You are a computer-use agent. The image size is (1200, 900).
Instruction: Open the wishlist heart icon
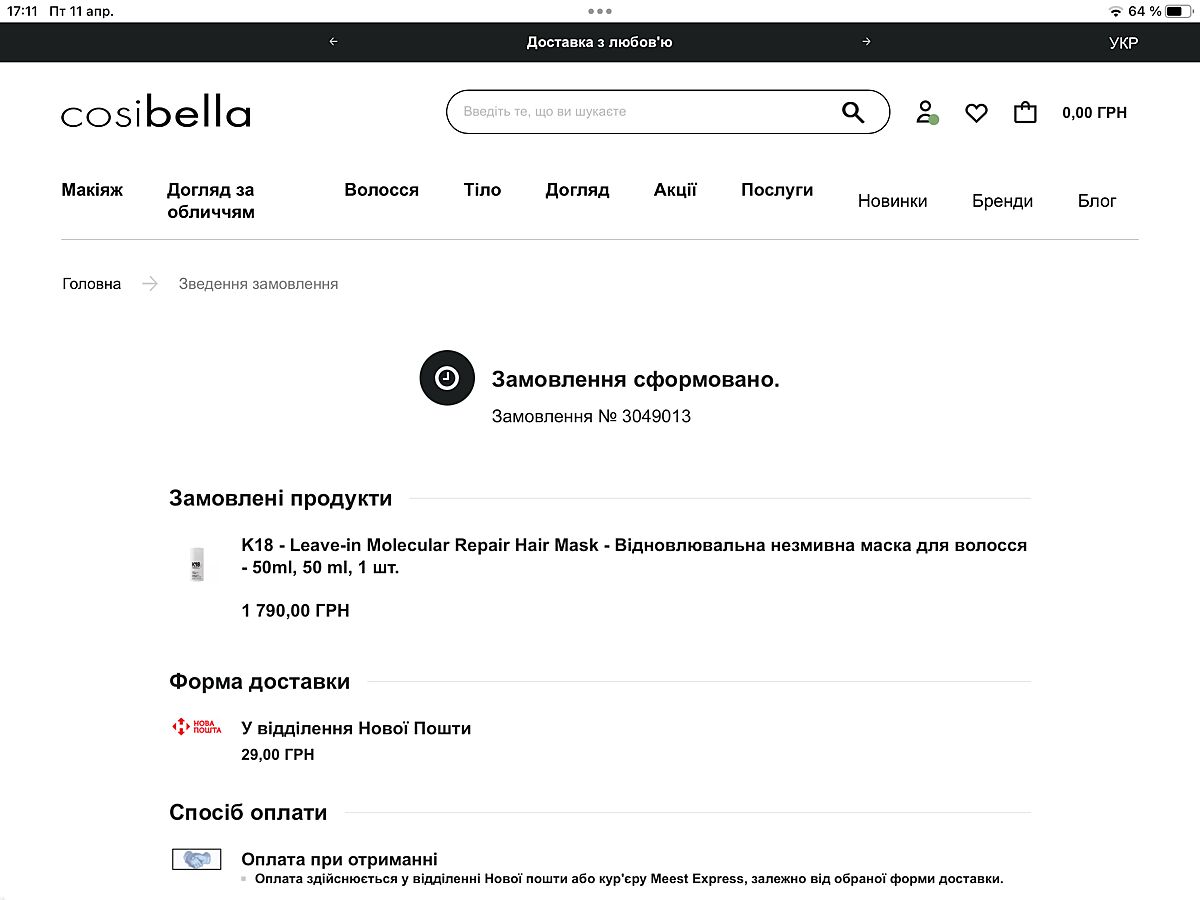click(x=976, y=113)
